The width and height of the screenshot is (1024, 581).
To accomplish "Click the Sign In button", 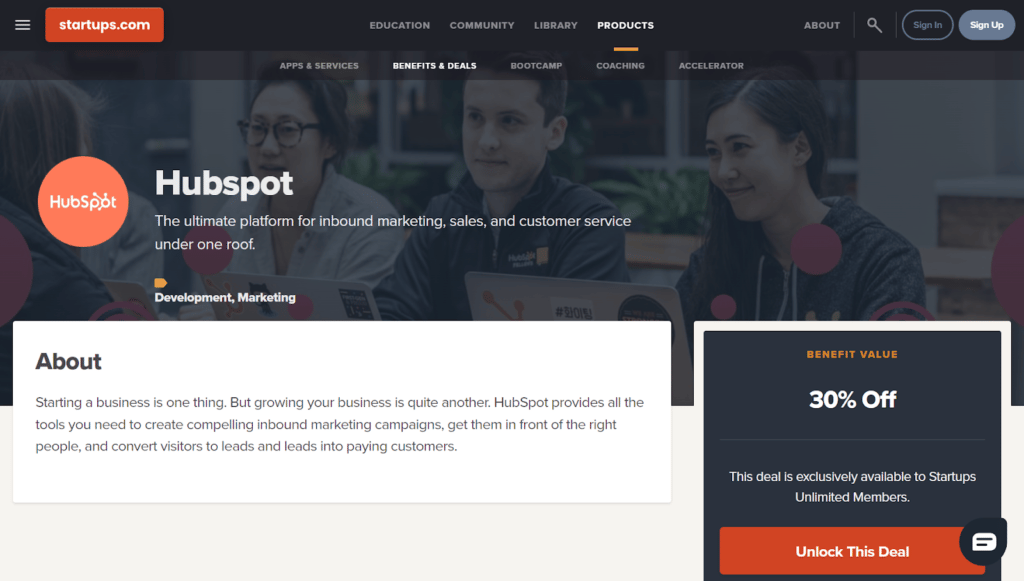I will (x=927, y=25).
